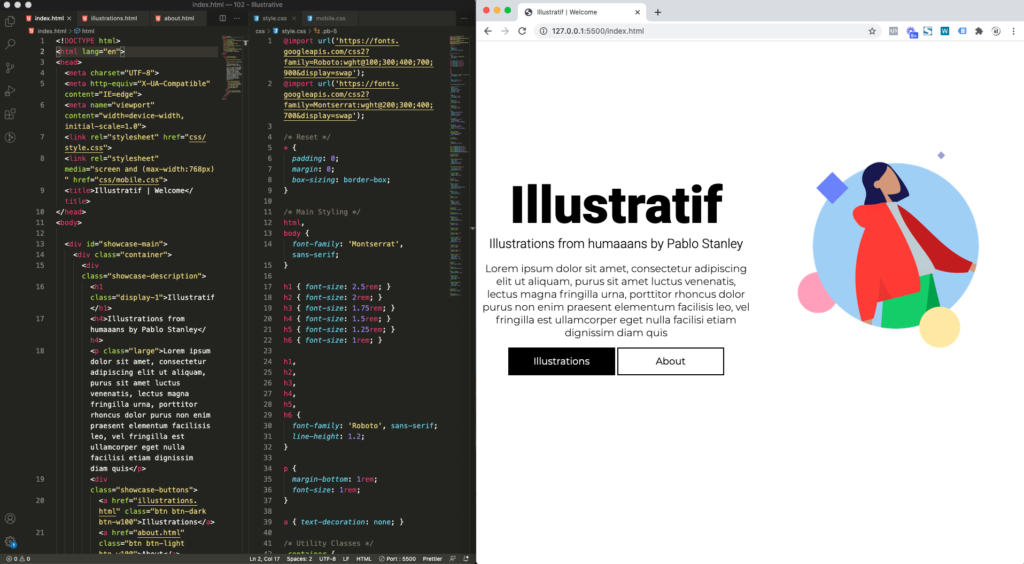
Task: Open the Explorer view in VS Code activity bar
Action: coord(10,22)
